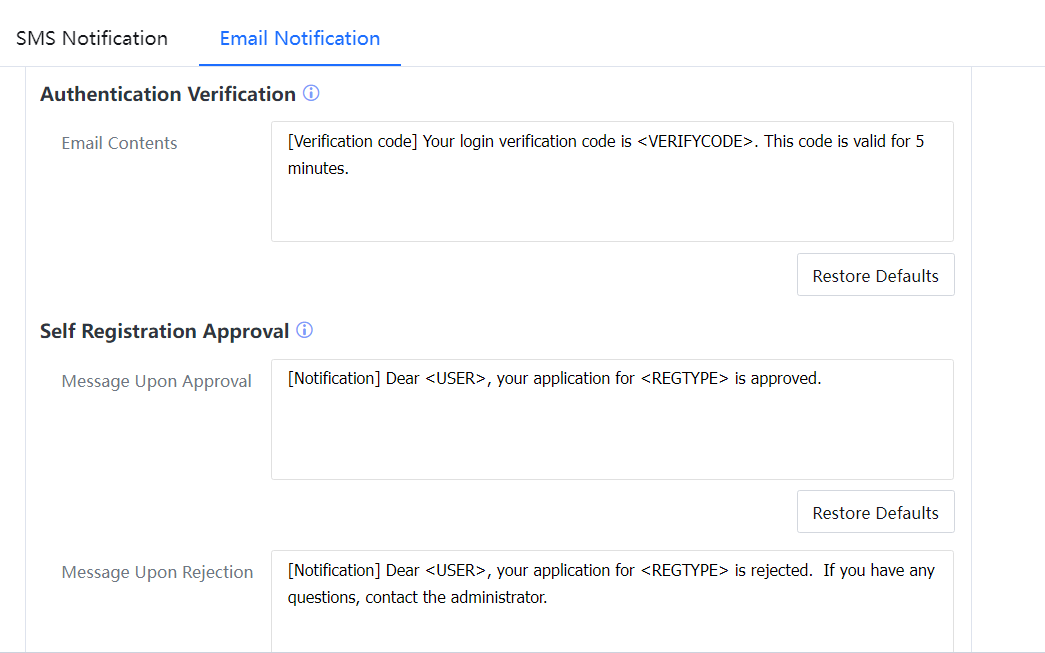Image resolution: width=1045 pixels, height=653 pixels.
Task: Place cursor on <VERIFYCODE> in Email Contents
Action: pos(694,142)
